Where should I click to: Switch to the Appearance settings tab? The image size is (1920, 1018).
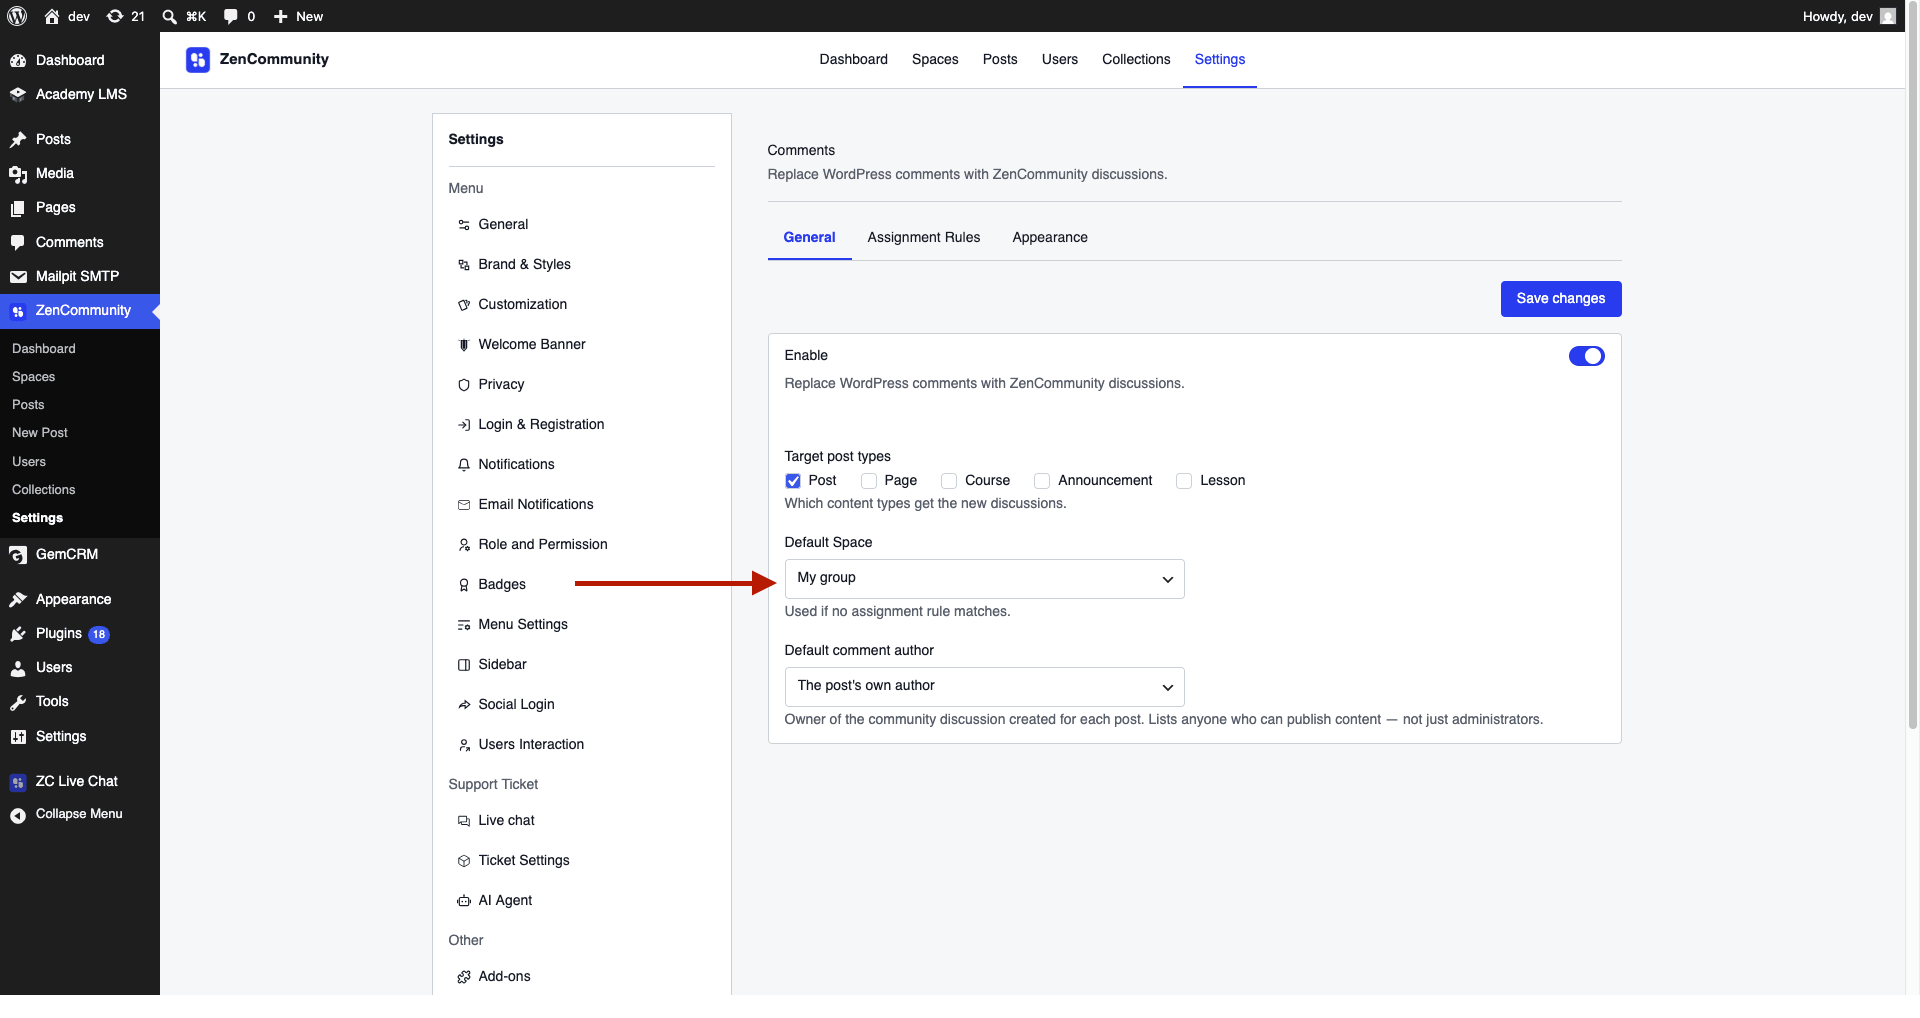(x=1049, y=238)
